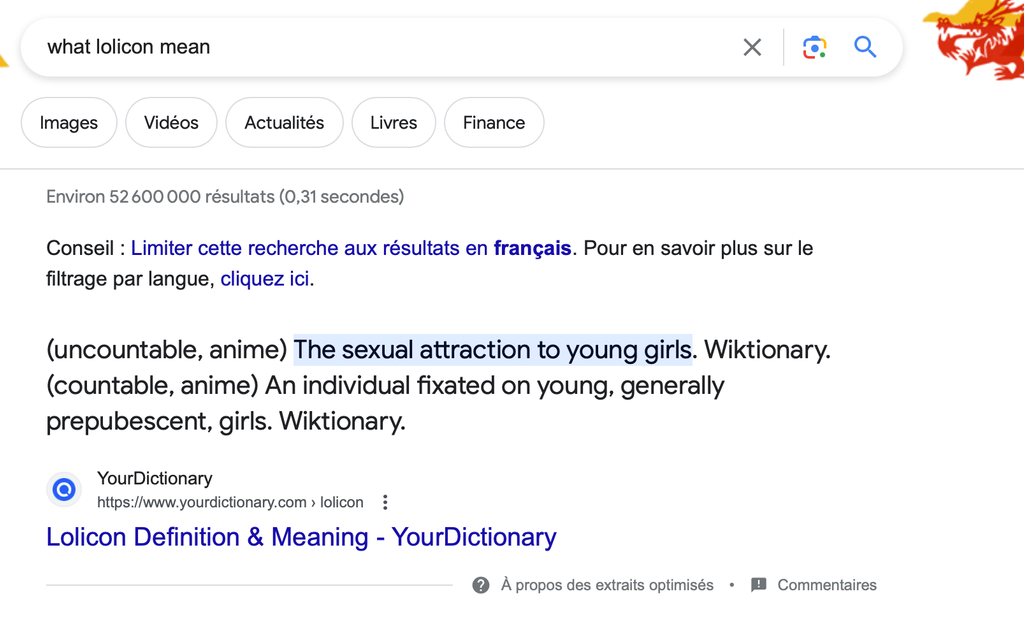Click inside the search query field
This screenshot has width=1024, height=617.
(x=380, y=47)
